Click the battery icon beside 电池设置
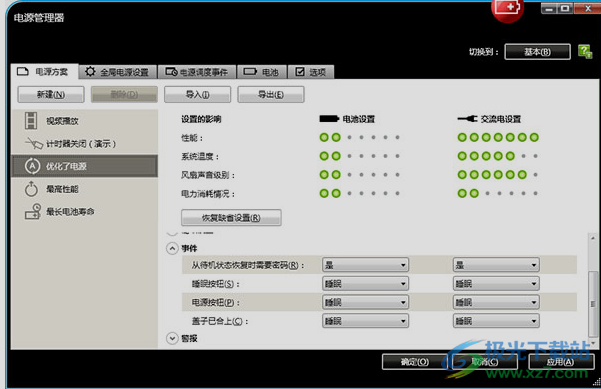601x389 pixels. pos(329,119)
